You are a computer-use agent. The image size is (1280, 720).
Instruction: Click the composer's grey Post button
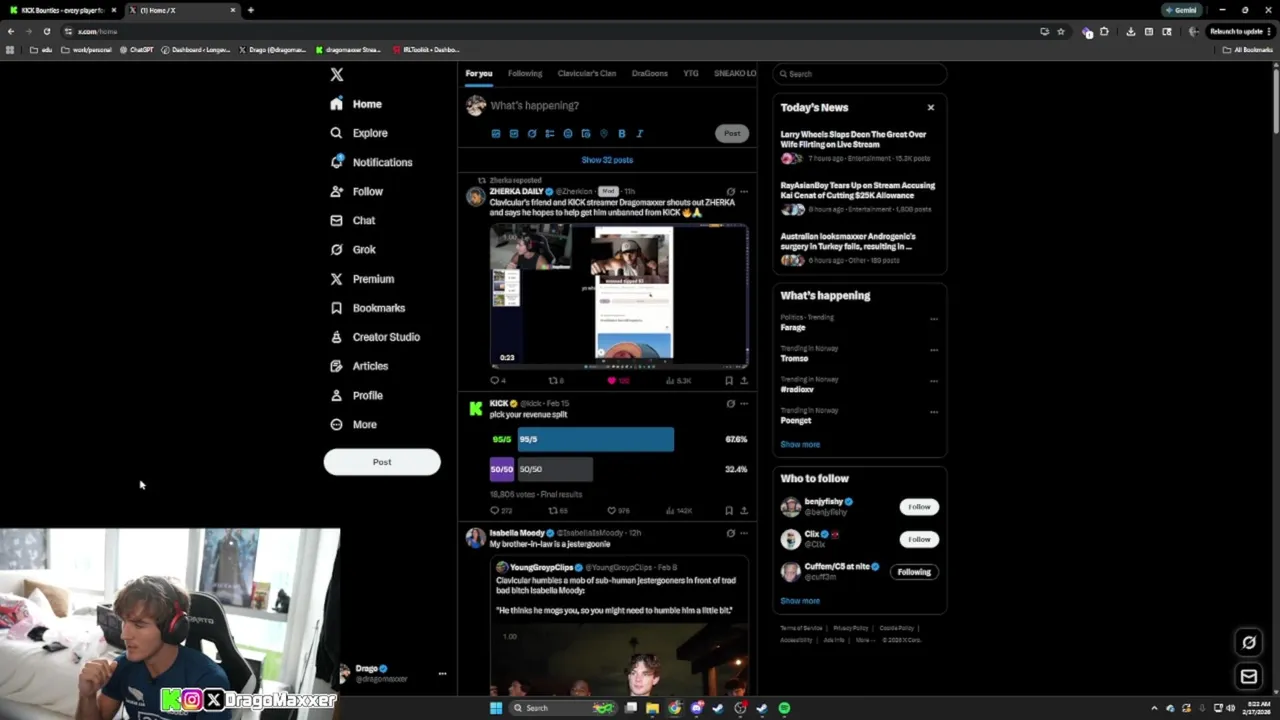pos(732,133)
